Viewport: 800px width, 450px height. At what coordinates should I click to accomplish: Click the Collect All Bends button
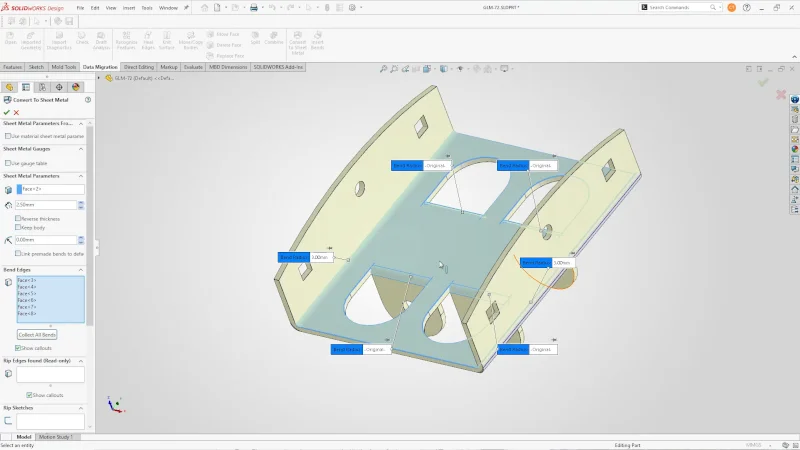(37, 334)
